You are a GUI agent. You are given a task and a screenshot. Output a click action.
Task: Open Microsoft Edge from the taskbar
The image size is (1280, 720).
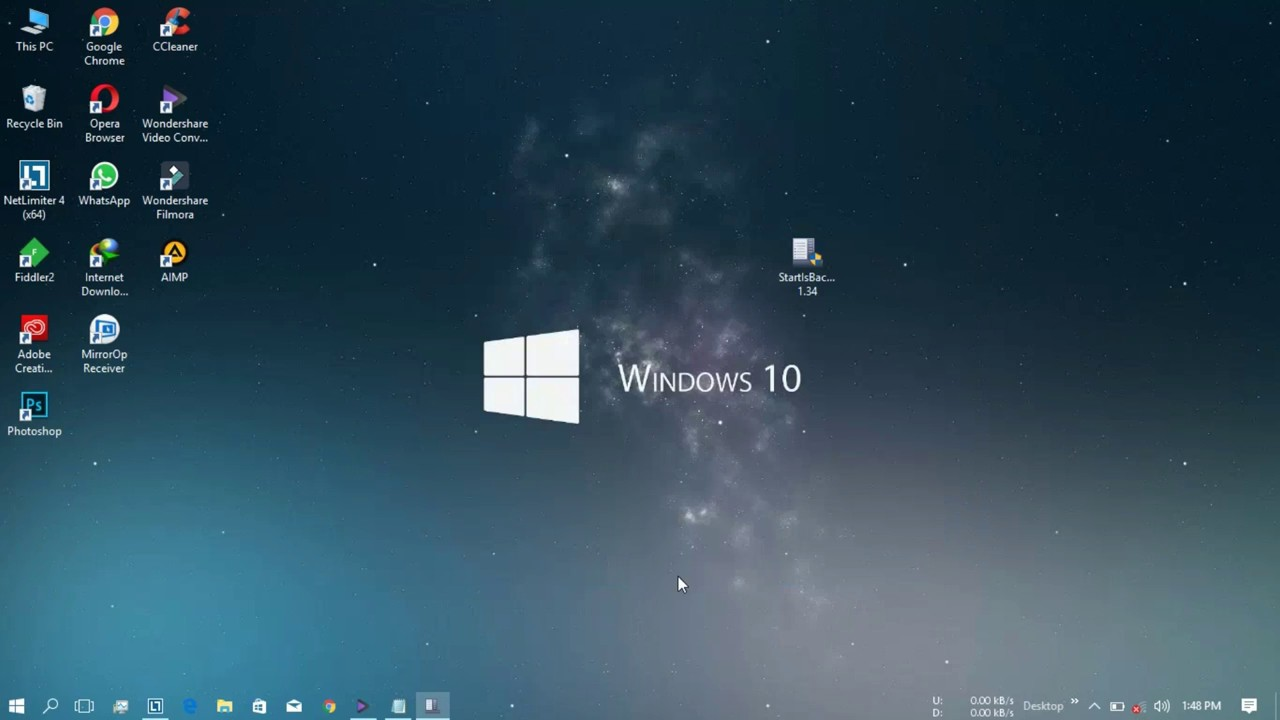pyautogui.click(x=190, y=706)
